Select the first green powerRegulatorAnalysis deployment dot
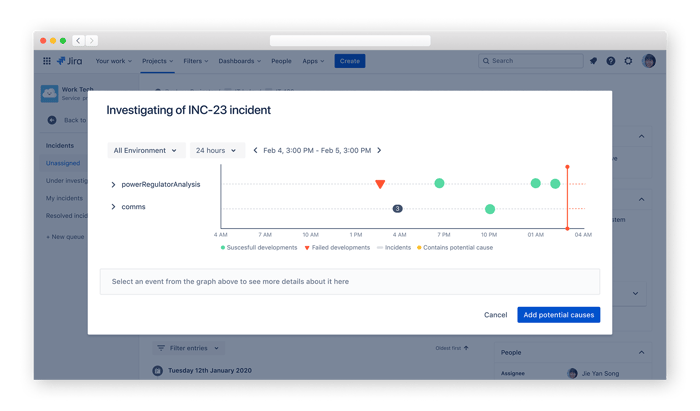 (439, 183)
